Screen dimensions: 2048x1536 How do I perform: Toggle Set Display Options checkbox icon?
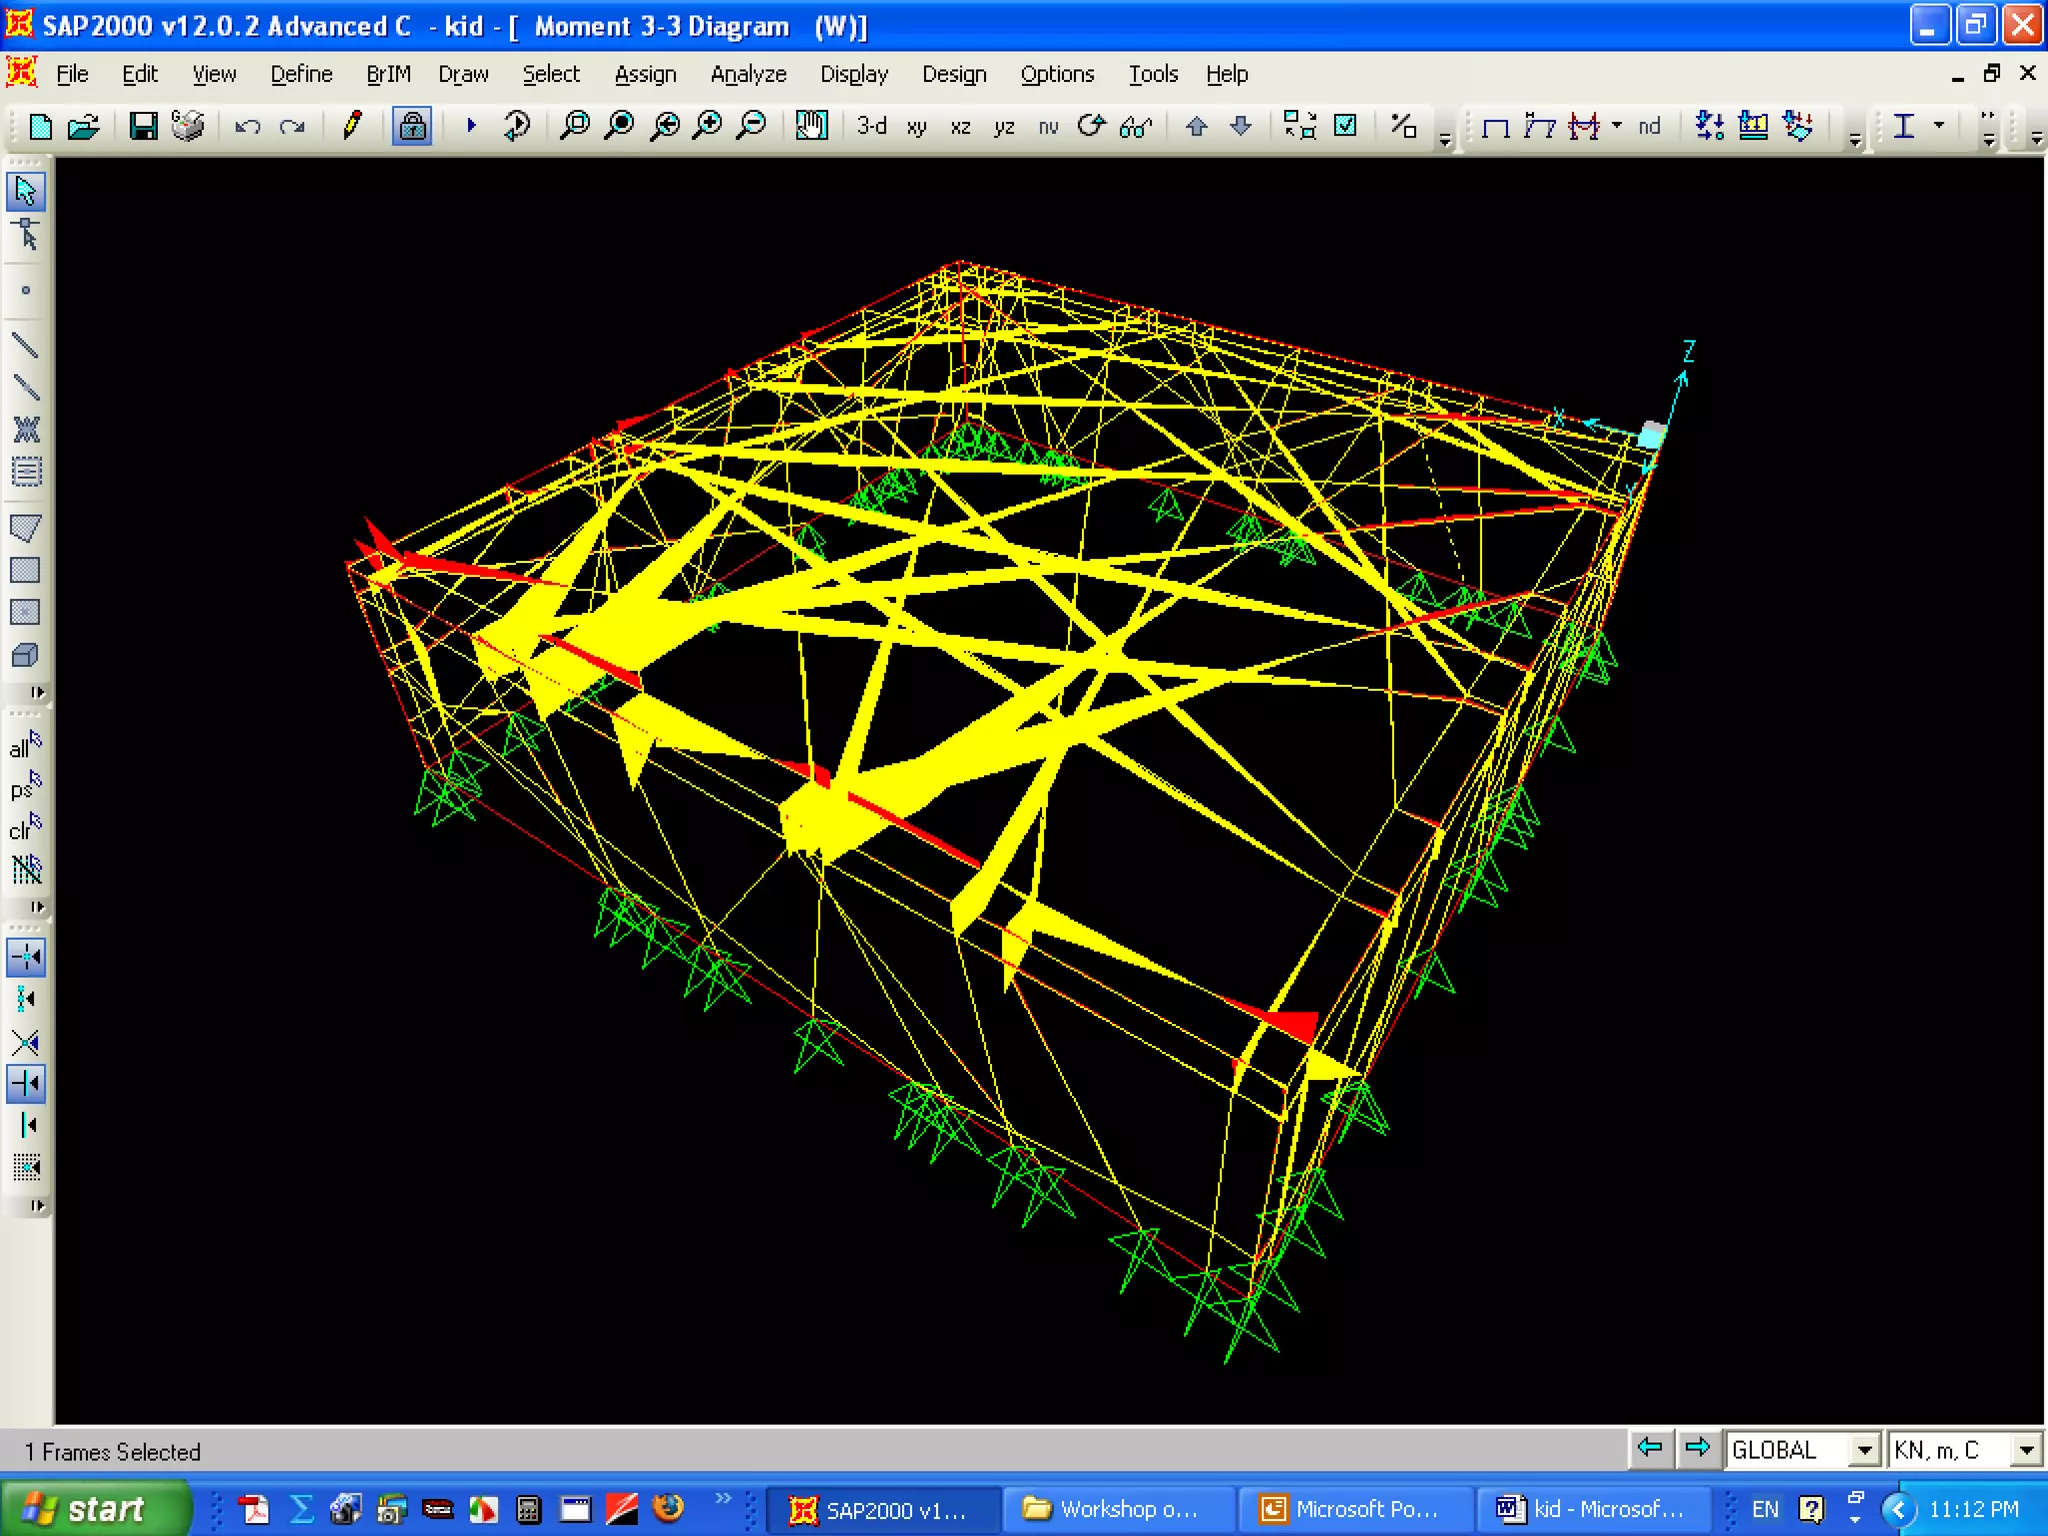pyautogui.click(x=1346, y=126)
